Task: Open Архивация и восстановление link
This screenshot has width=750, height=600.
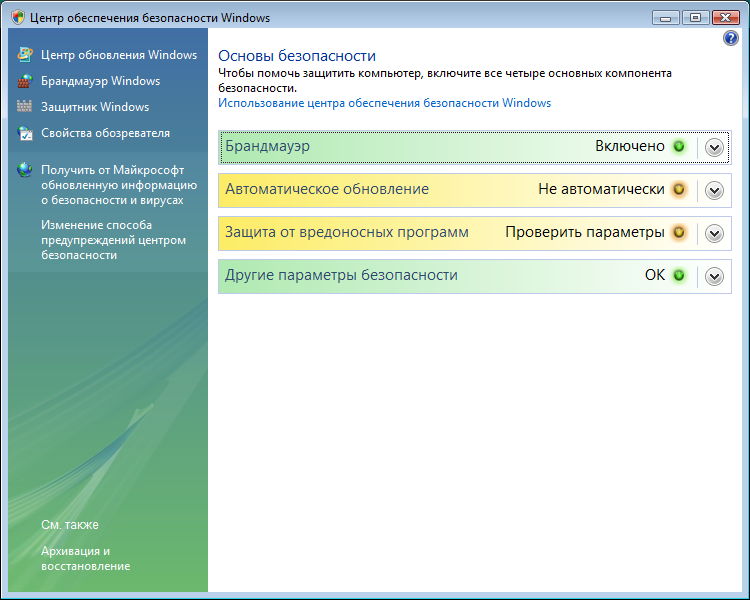Action: 85,558
